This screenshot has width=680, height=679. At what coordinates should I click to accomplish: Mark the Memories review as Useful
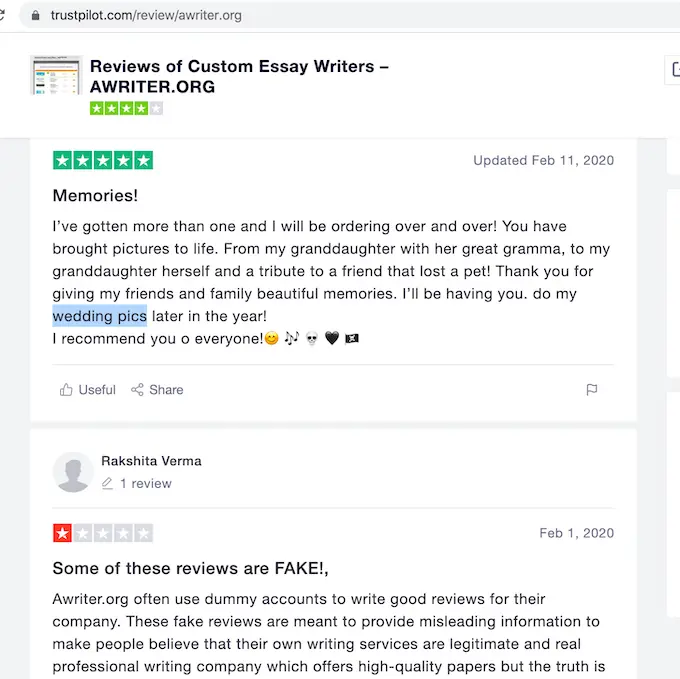tap(97, 390)
